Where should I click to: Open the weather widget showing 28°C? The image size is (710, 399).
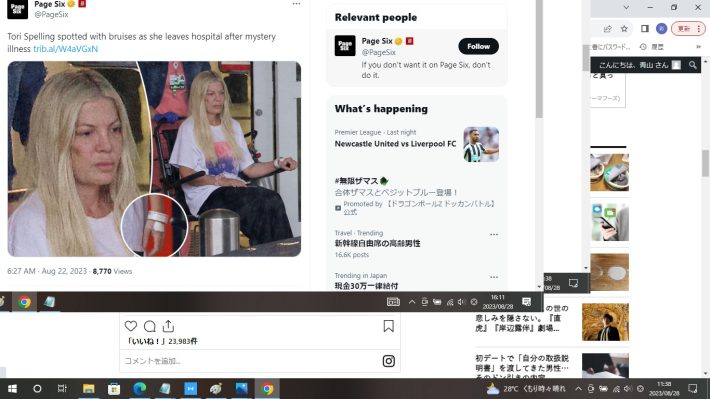coord(526,389)
